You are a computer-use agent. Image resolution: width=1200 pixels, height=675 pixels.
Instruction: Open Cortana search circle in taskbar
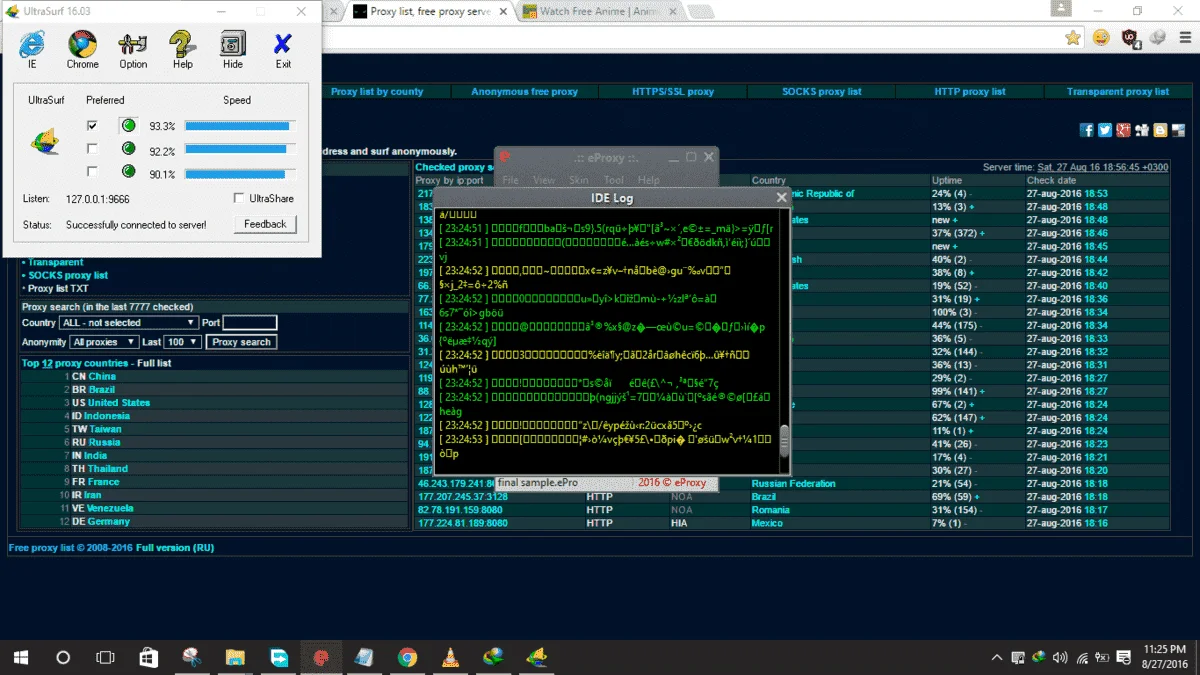(x=63, y=657)
